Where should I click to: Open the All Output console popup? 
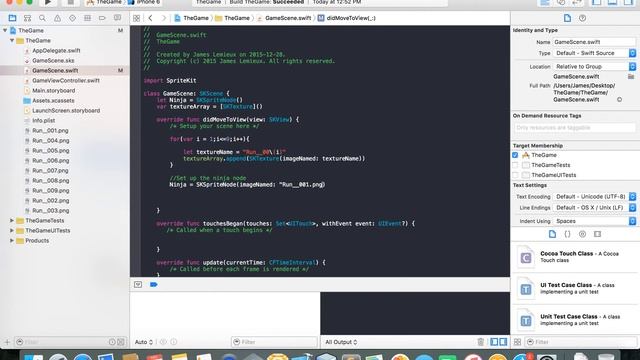point(341,342)
